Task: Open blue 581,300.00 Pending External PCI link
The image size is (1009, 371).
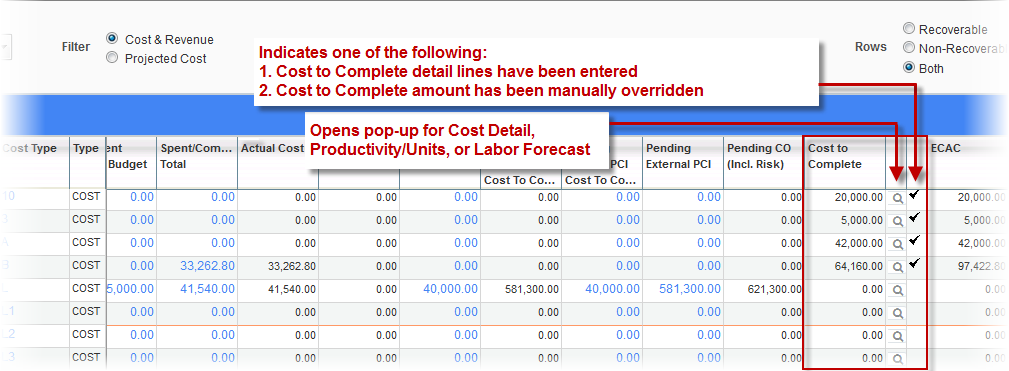Action: [x=690, y=289]
